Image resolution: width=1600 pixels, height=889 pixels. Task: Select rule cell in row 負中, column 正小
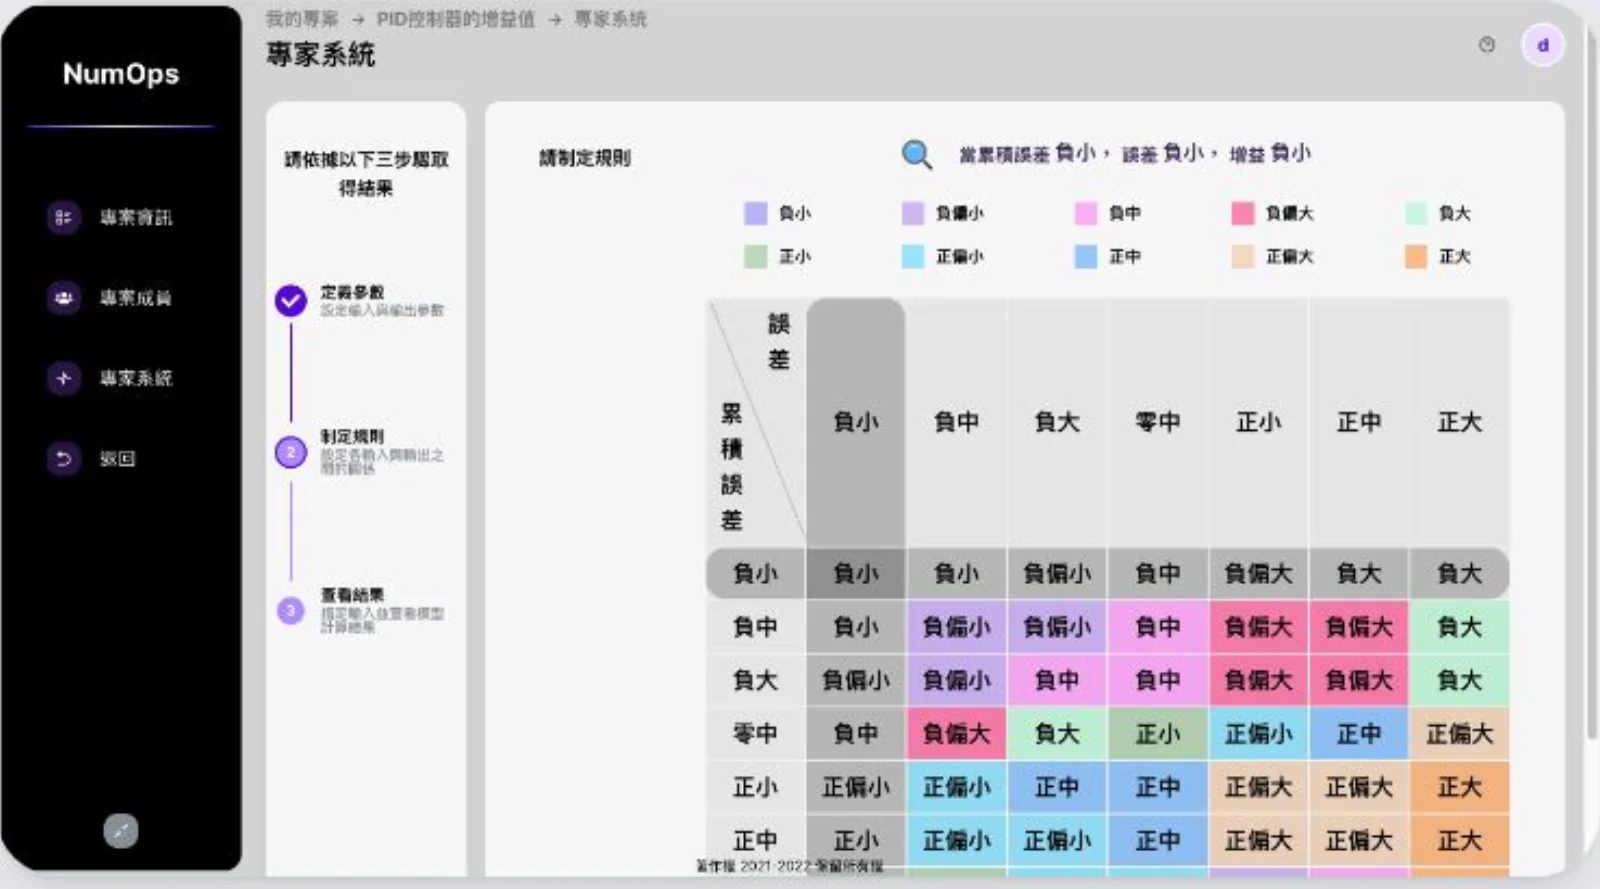click(x=1259, y=627)
